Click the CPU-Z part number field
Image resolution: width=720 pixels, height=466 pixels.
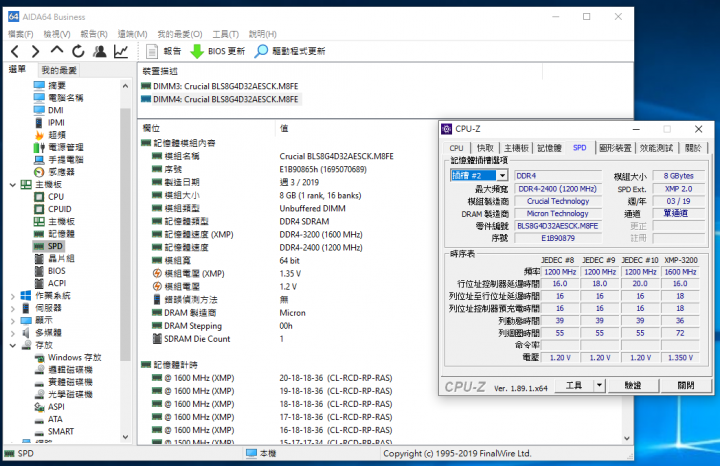coord(558,226)
